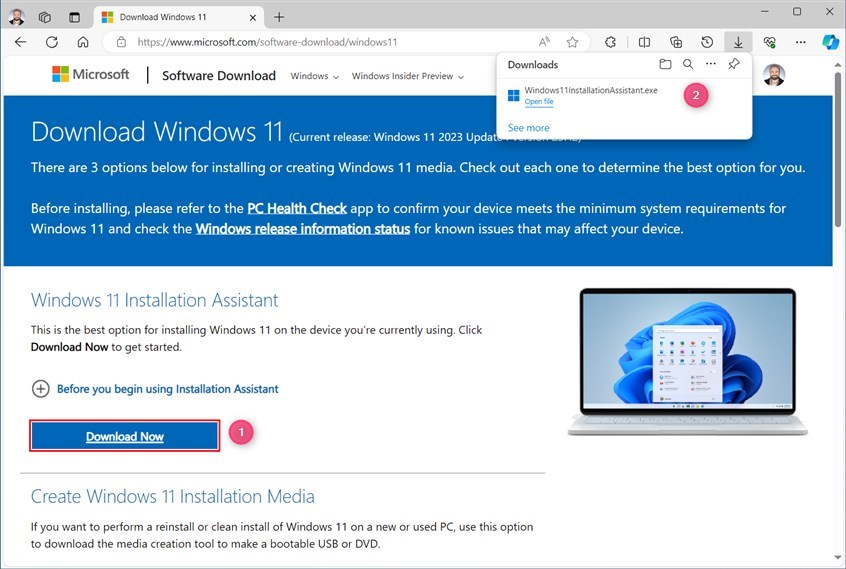846x569 pixels.
Task: Click the Microsoft logo
Action: pyautogui.click(x=91, y=74)
